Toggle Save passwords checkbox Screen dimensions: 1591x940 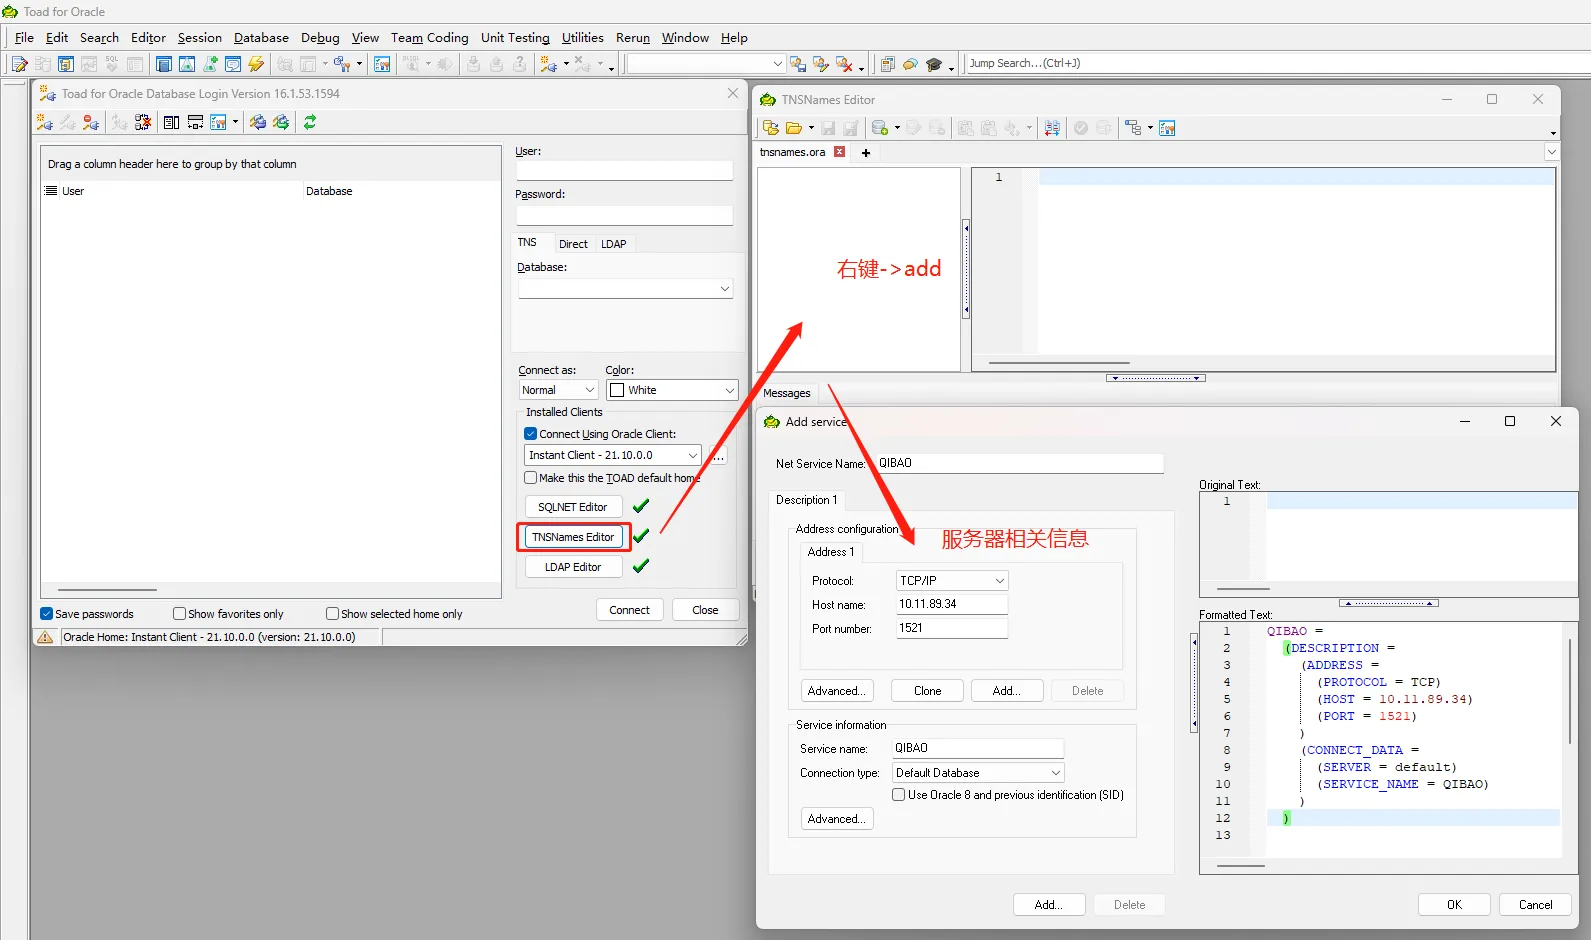(46, 614)
